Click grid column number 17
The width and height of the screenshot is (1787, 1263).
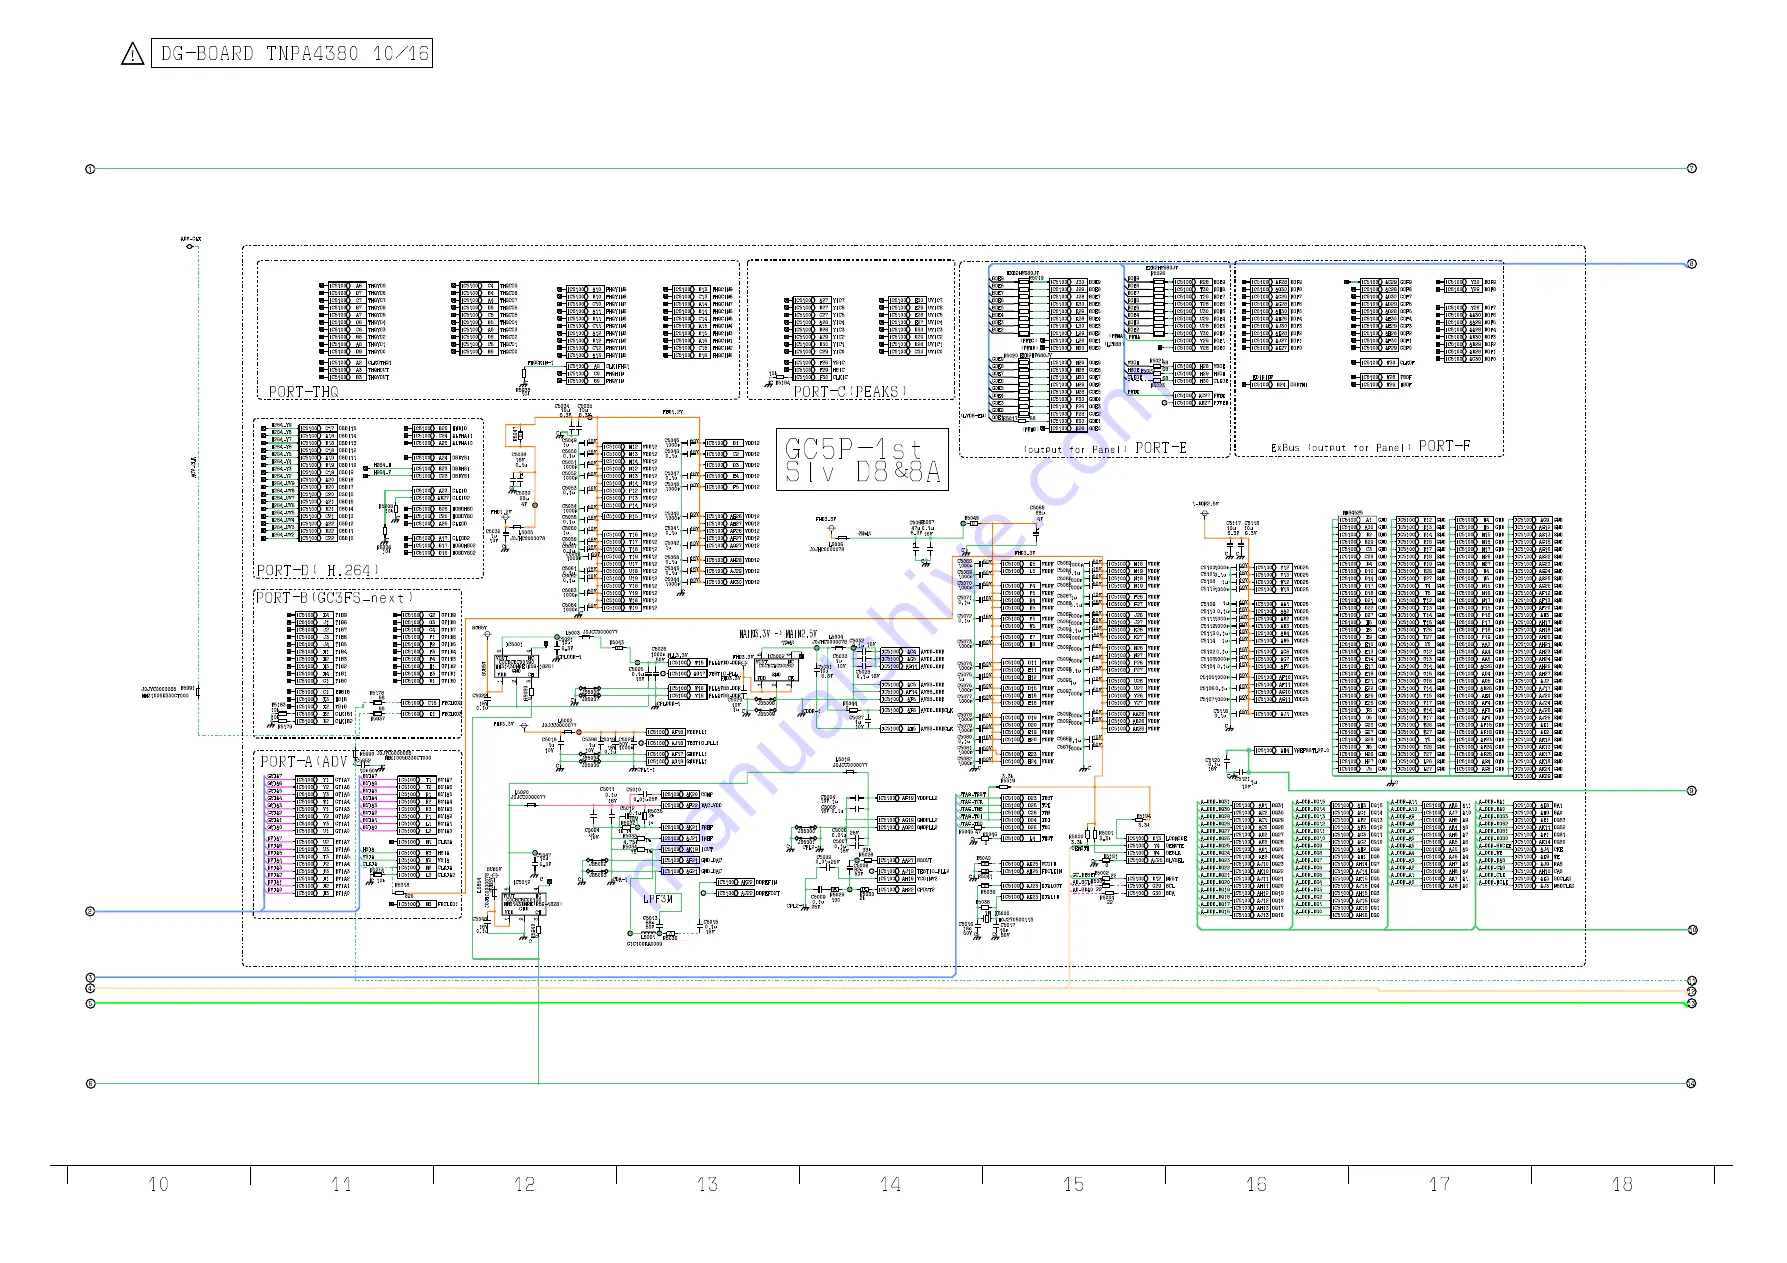(1439, 1185)
